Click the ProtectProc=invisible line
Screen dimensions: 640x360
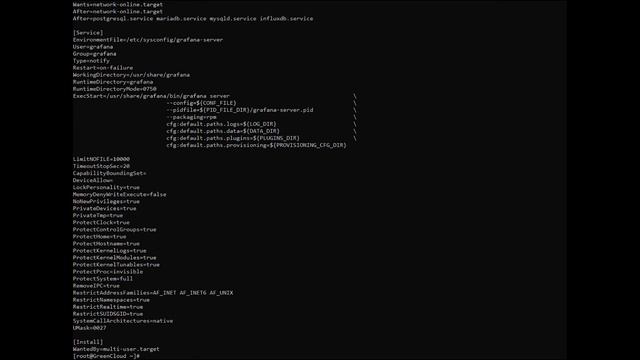[x=108, y=271]
